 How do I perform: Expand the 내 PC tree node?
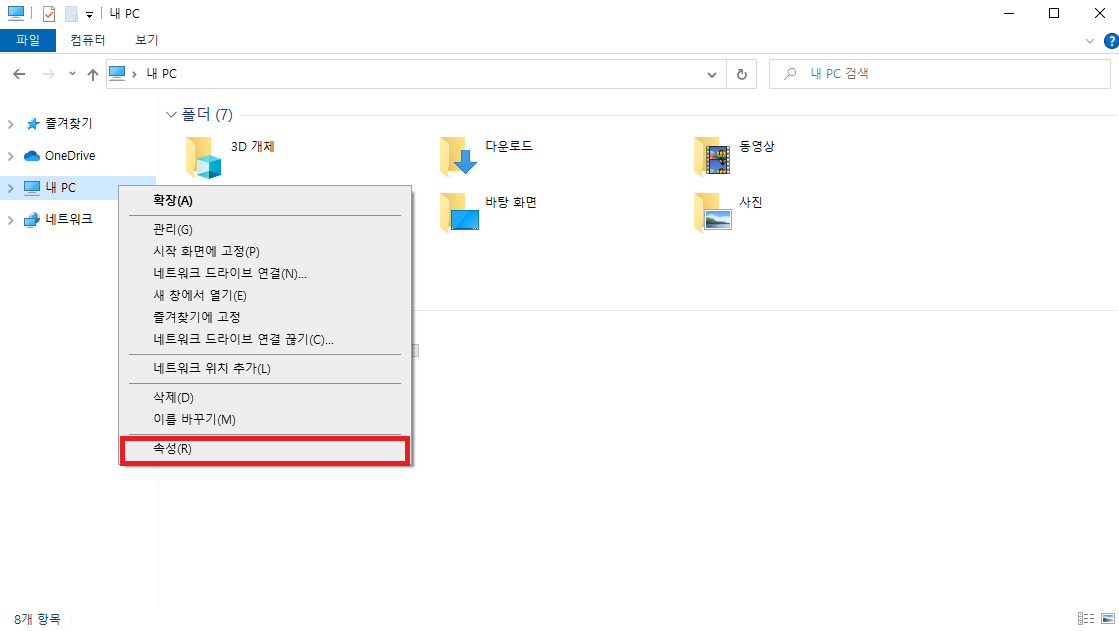pos(11,188)
